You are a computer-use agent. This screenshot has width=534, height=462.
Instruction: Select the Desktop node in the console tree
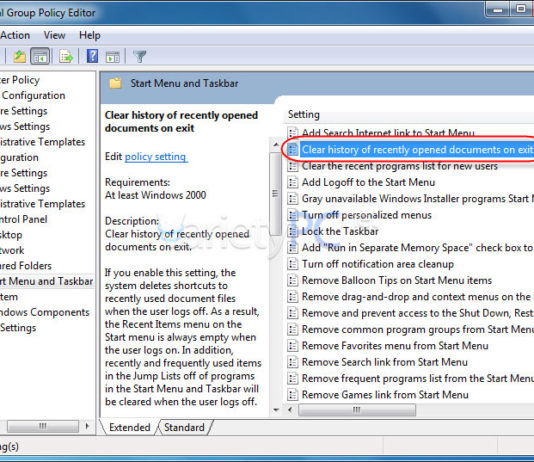pyautogui.click(x=11, y=235)
